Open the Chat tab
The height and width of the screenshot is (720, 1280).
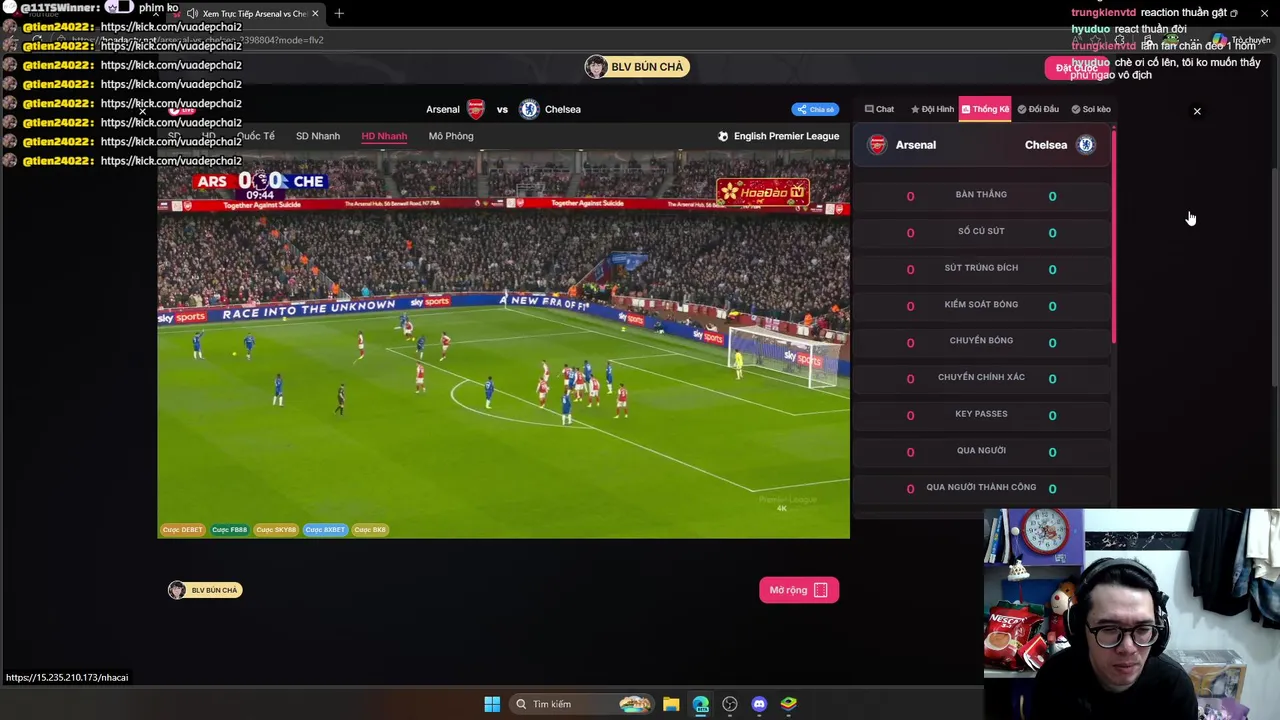tap(879, 109)
